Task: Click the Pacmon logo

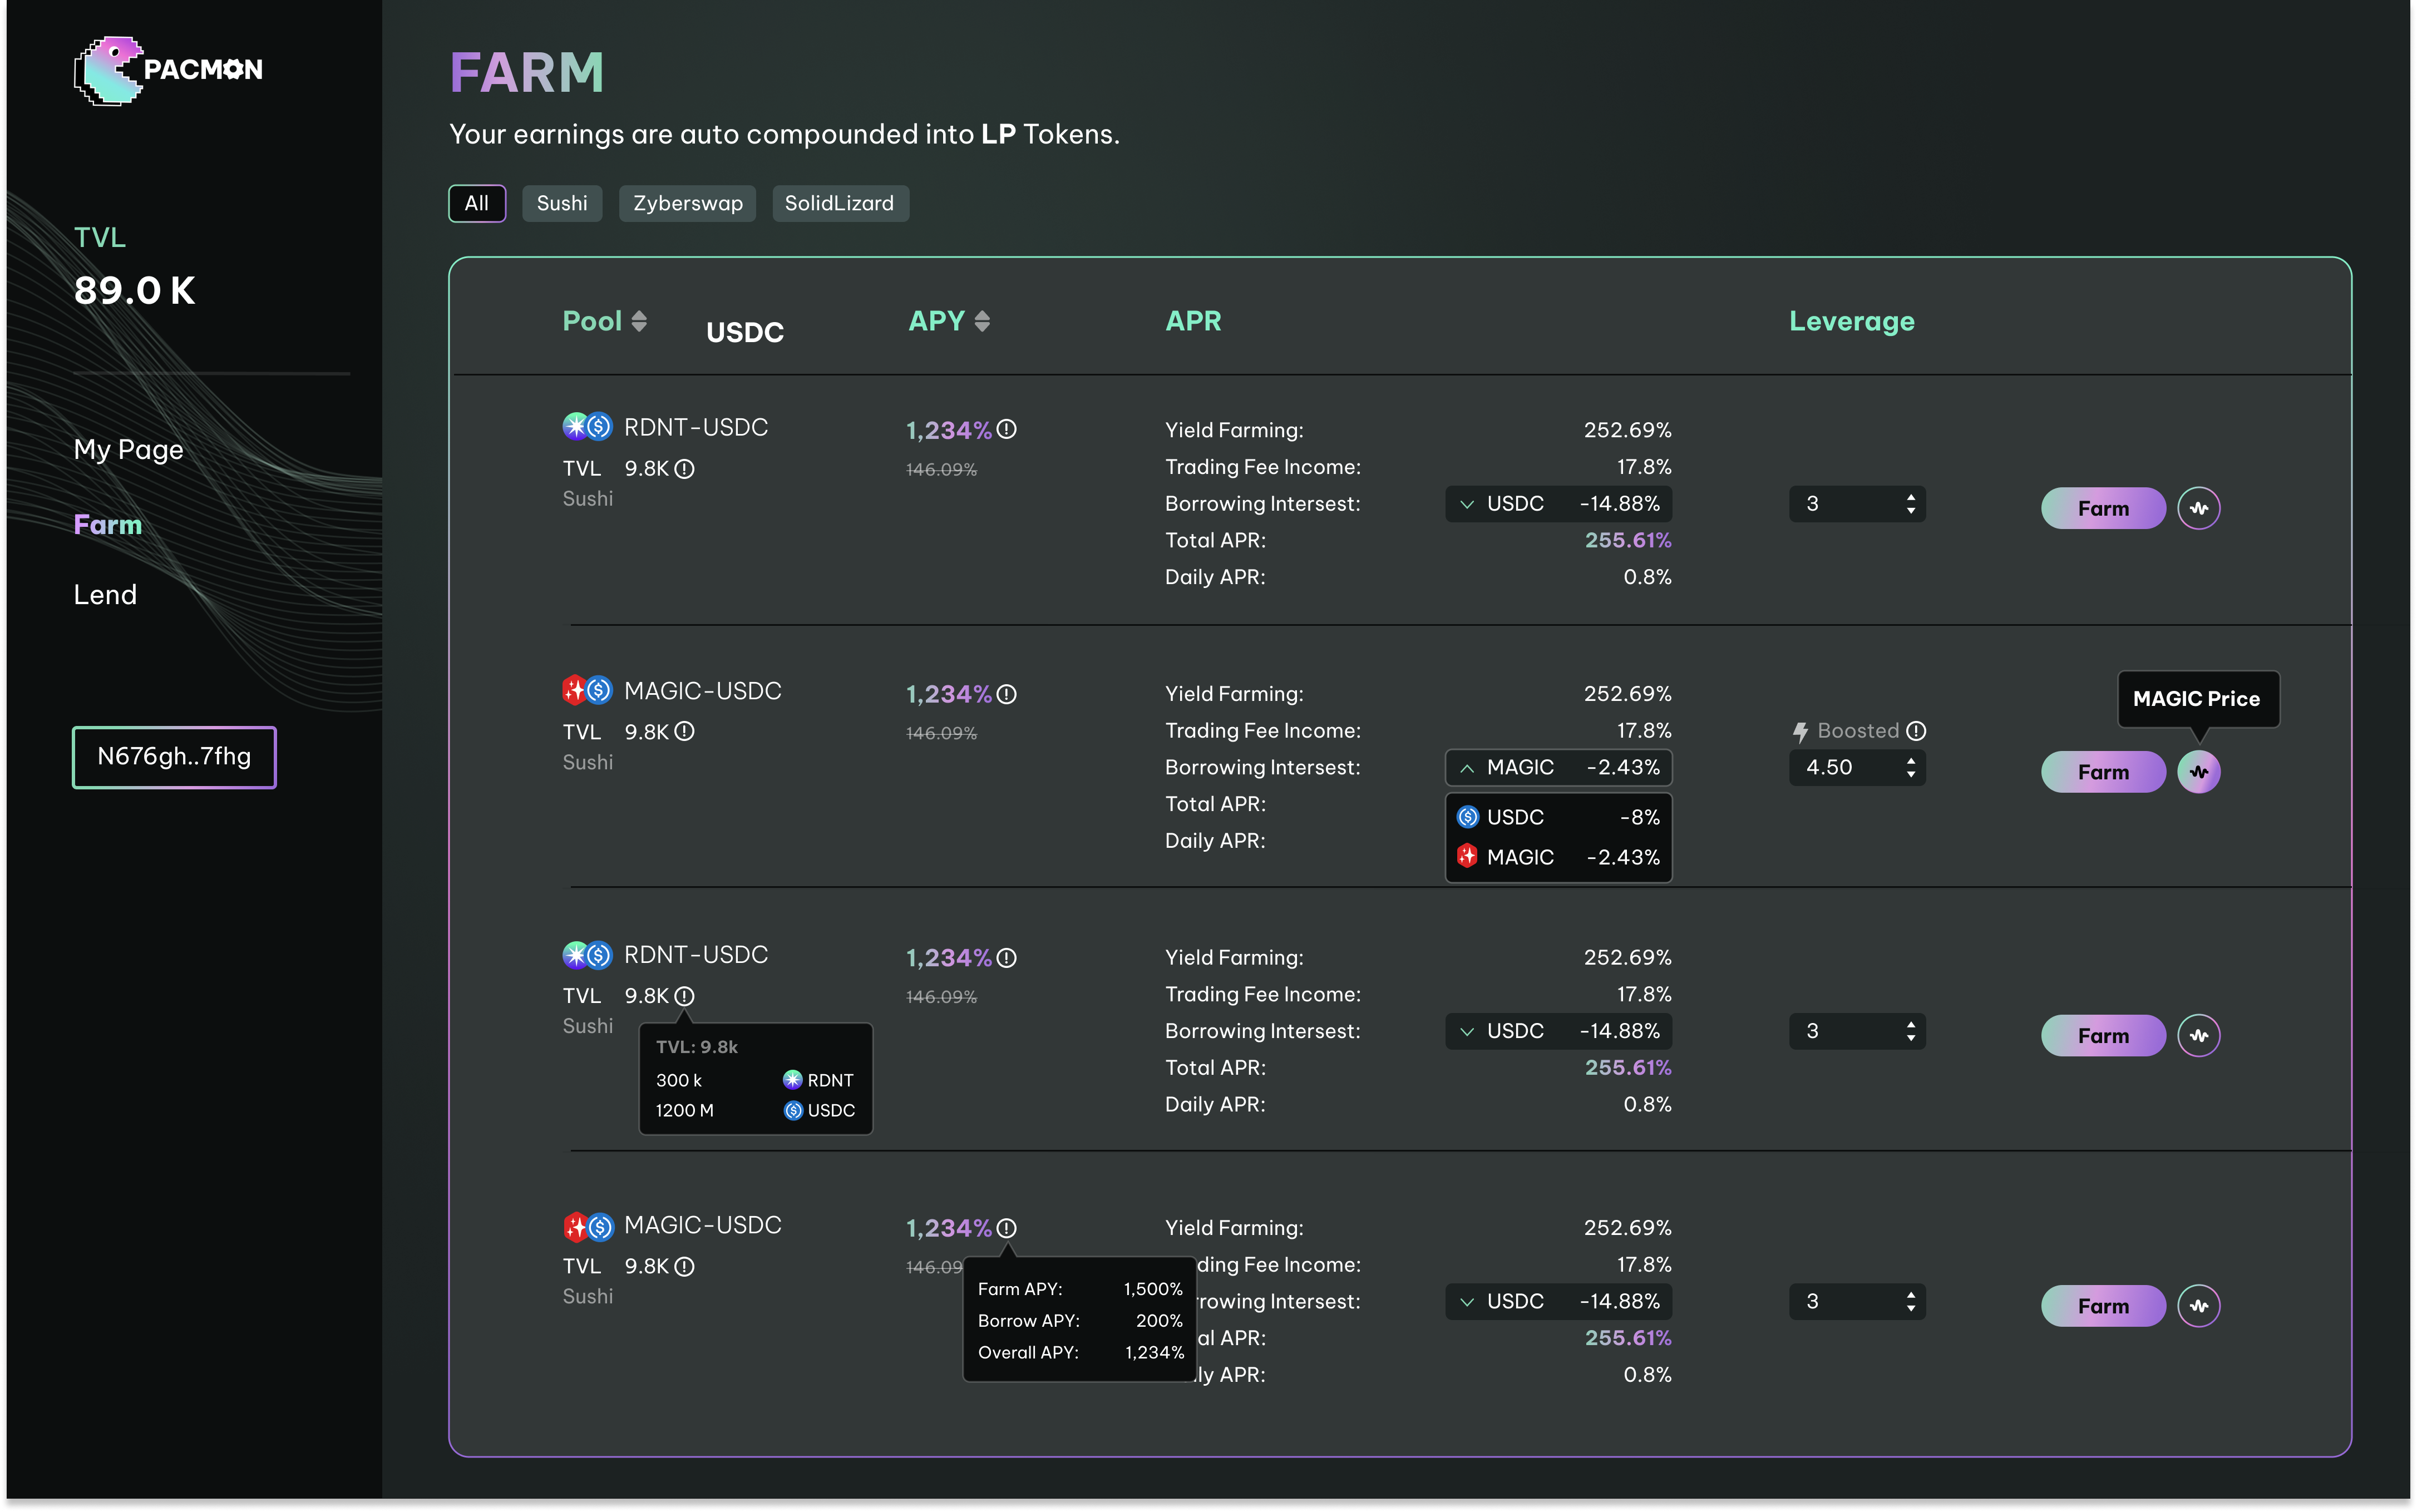Action: tap(168, 70)
